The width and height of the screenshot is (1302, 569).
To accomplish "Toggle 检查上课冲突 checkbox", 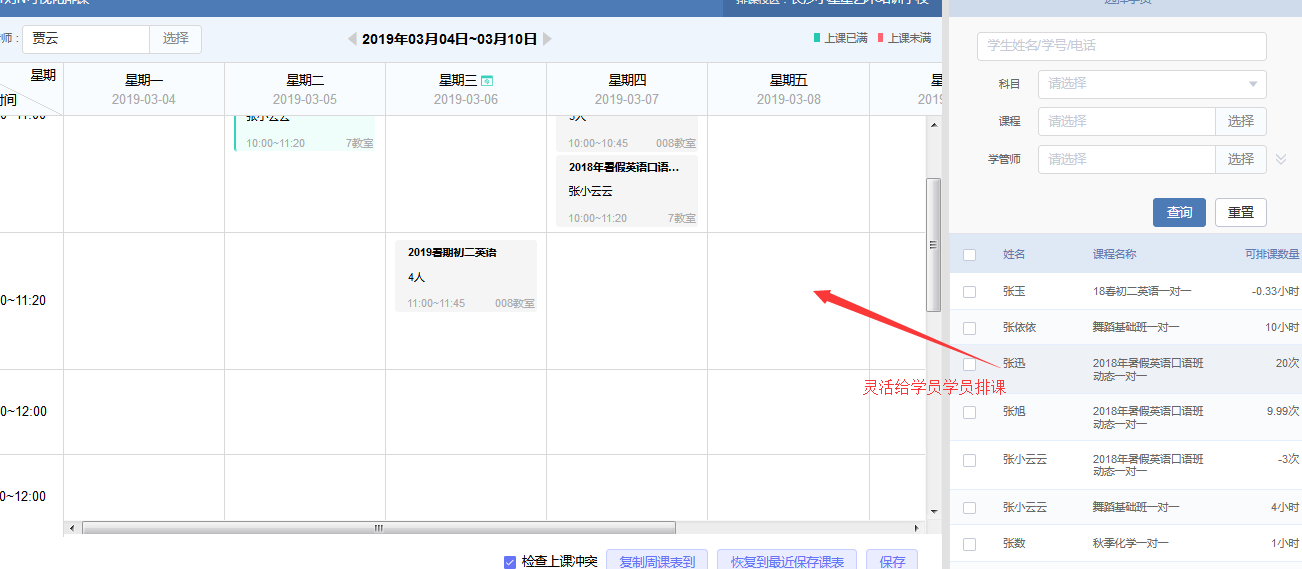I will point(510,562).
